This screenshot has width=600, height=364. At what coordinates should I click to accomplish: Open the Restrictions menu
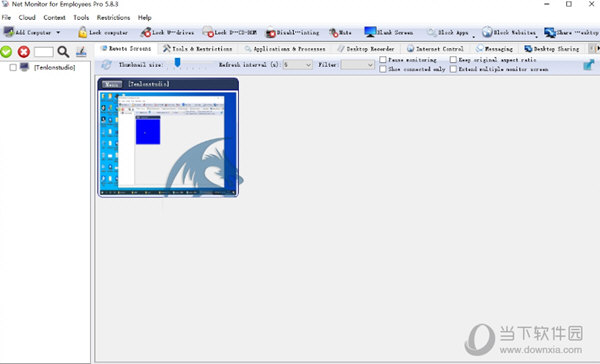click(x=113, y=17)
